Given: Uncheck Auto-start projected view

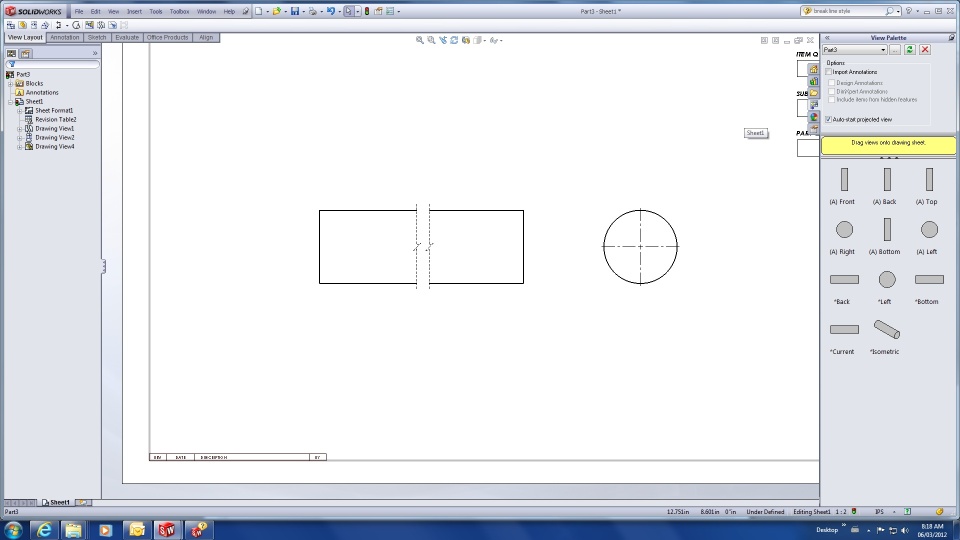Looking at the screenshot, I should (x=828, y=119).
